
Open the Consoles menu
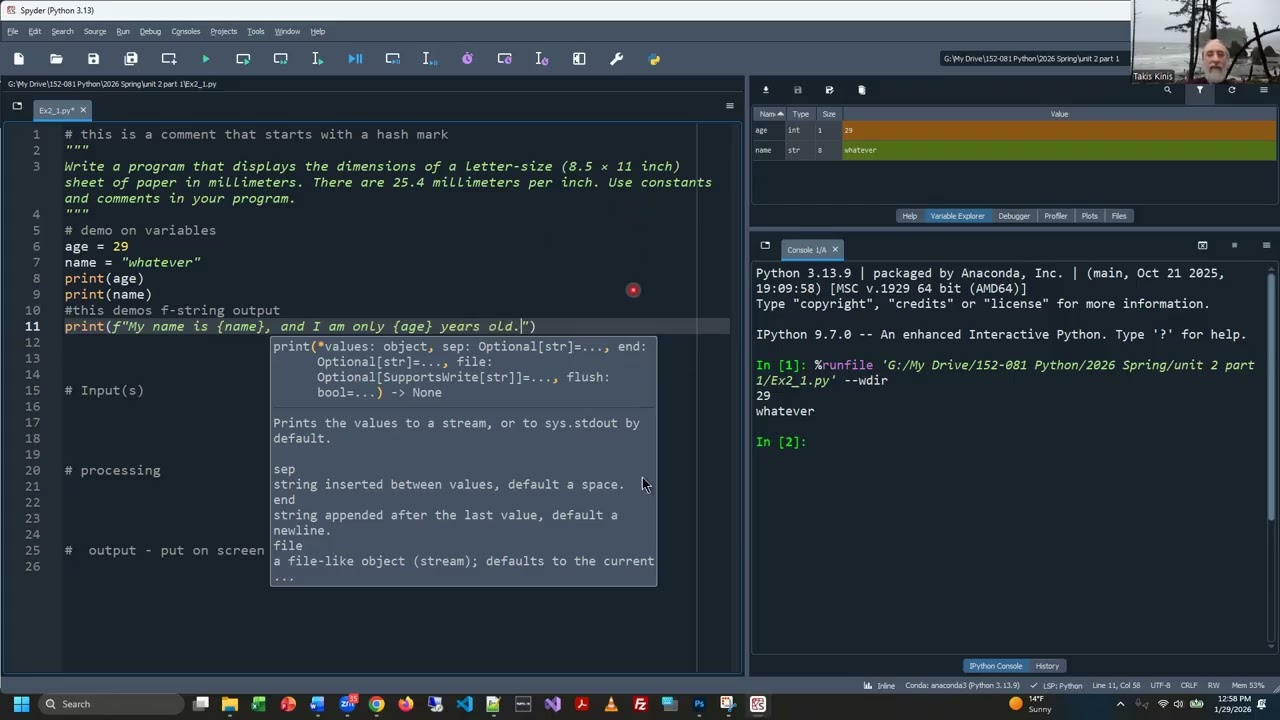point(185,31)
